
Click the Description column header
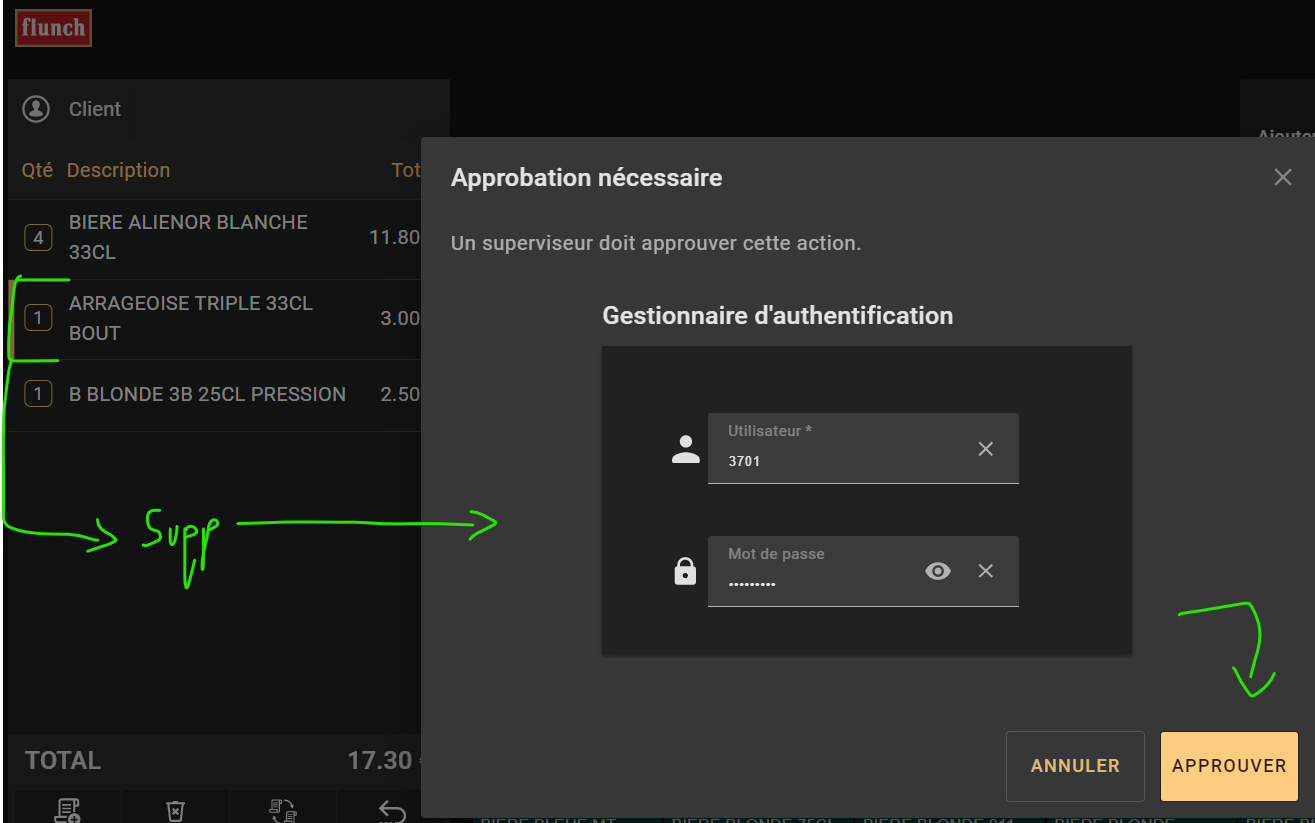click(x=118, y=170)
